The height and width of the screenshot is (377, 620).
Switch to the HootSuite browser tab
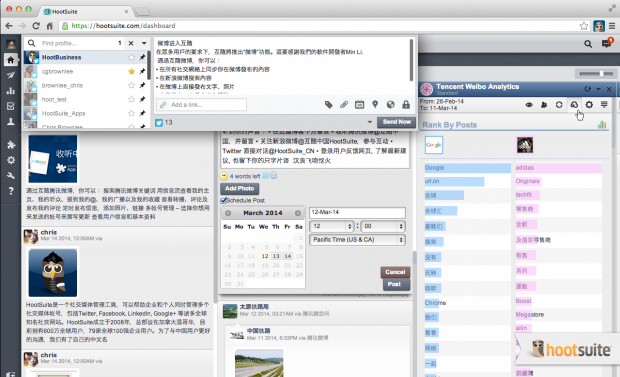pos(86,11)
